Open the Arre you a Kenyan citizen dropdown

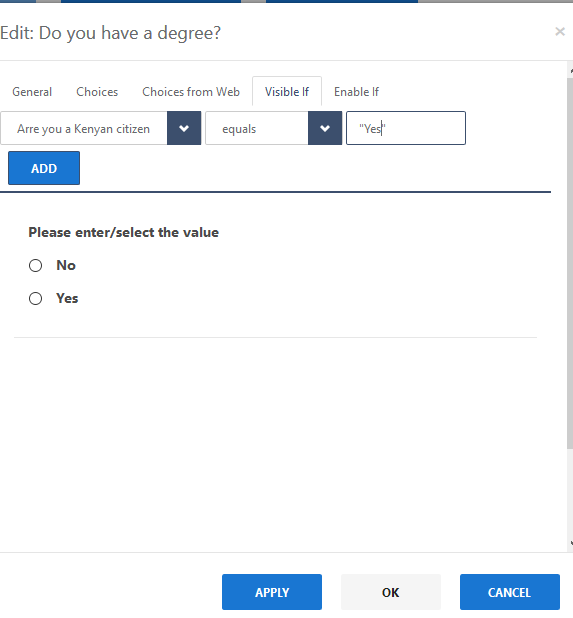(x=101, y=128)
